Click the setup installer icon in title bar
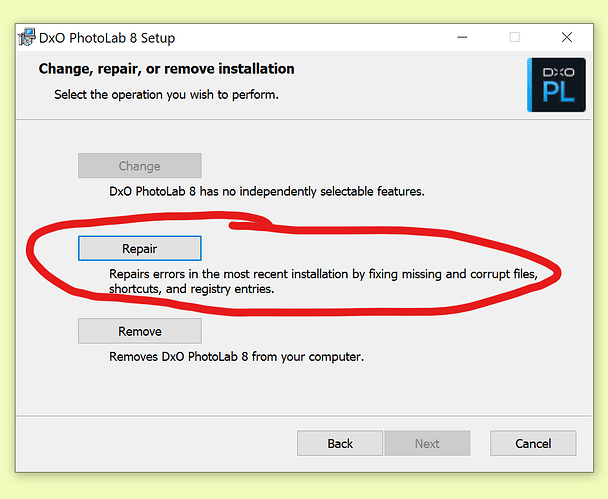This screenshot has height=499, width=608. tap(27, 37)
